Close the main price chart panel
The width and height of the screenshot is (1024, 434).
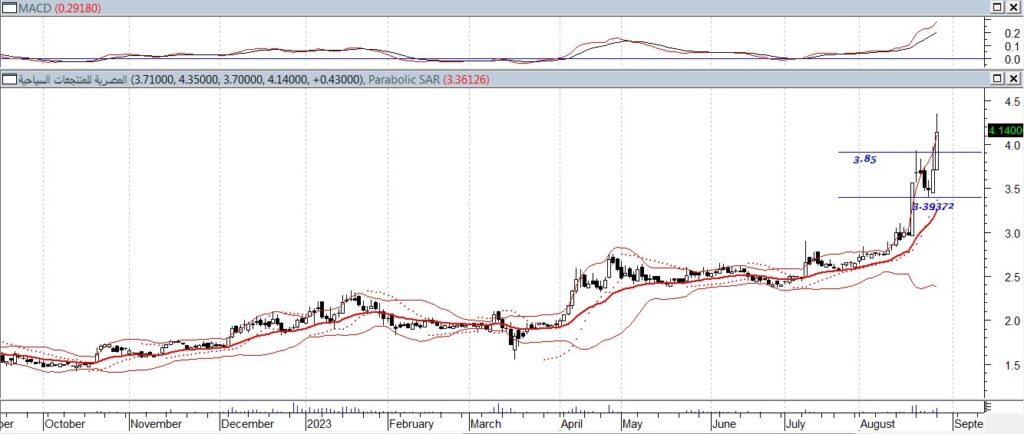[x=1012, y=79]
